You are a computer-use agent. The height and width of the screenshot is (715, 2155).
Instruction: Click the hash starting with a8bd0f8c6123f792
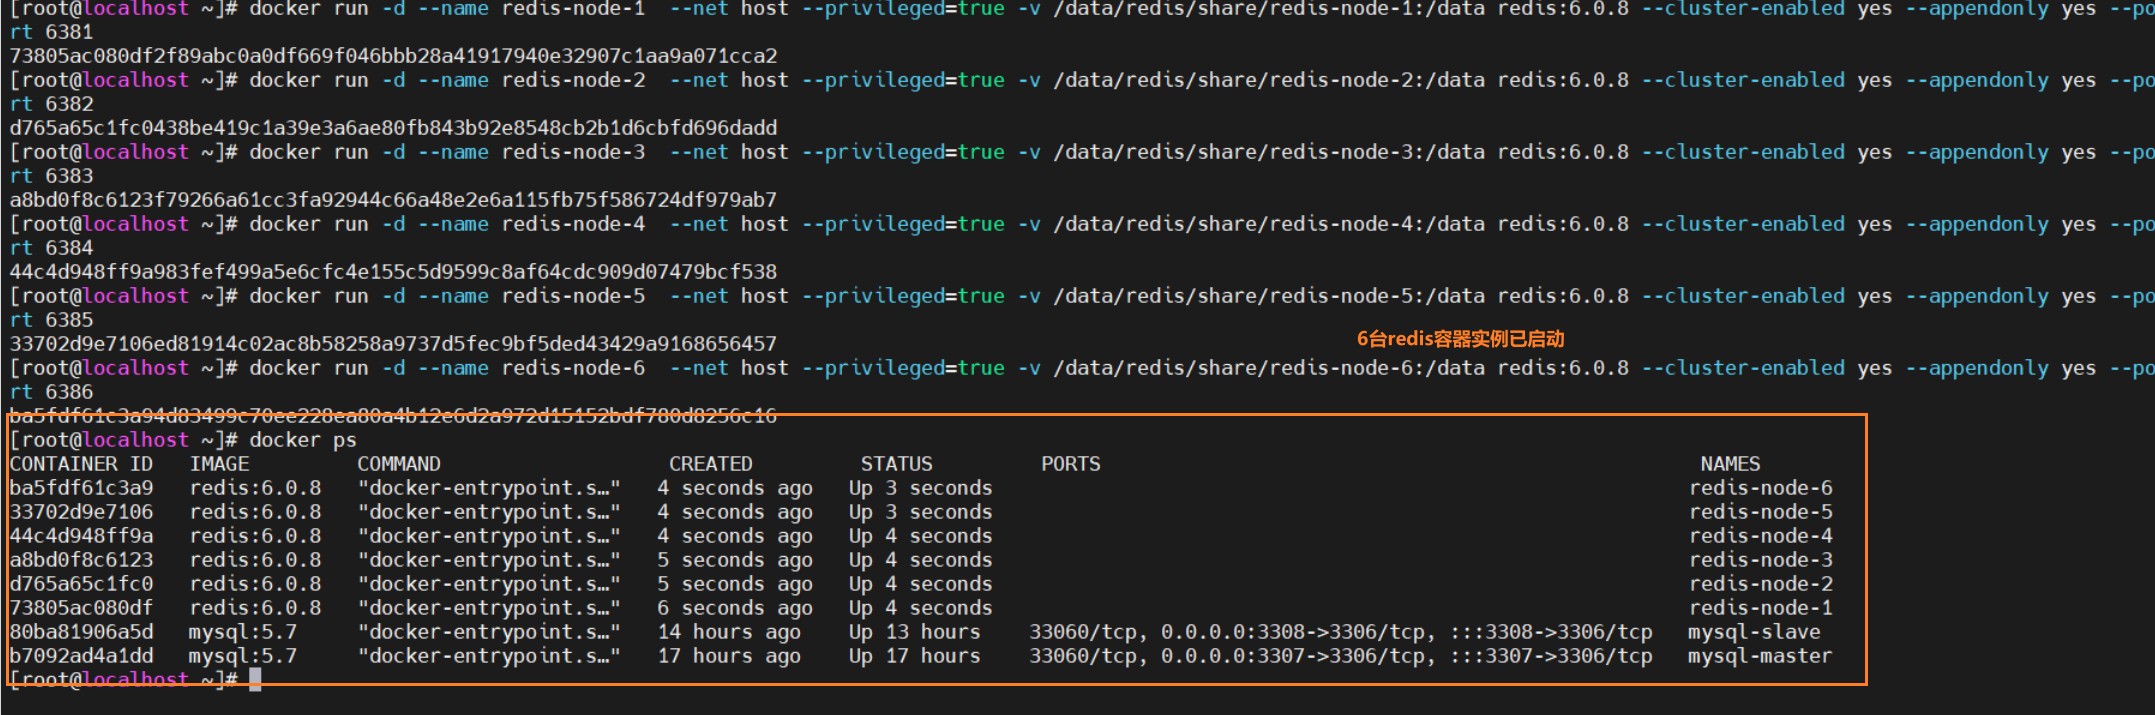pos(393,200)
